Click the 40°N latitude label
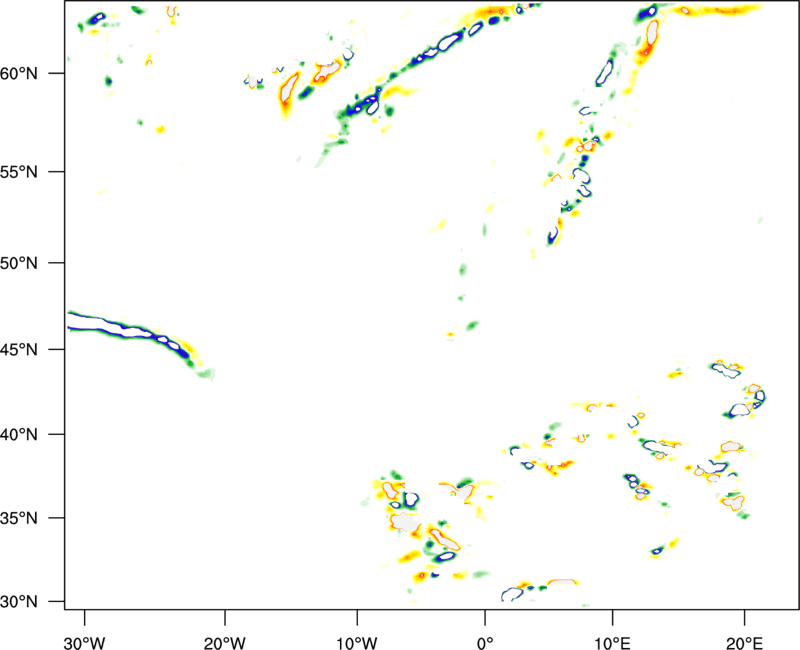Viewport: 800px width, 650px height. tap(19, 435)
